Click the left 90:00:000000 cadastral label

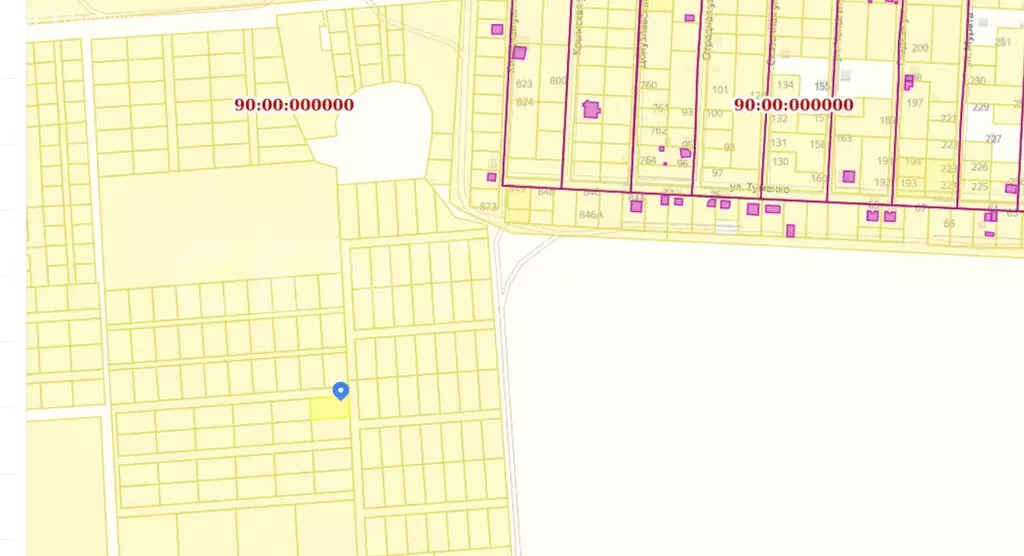(294, 104)
